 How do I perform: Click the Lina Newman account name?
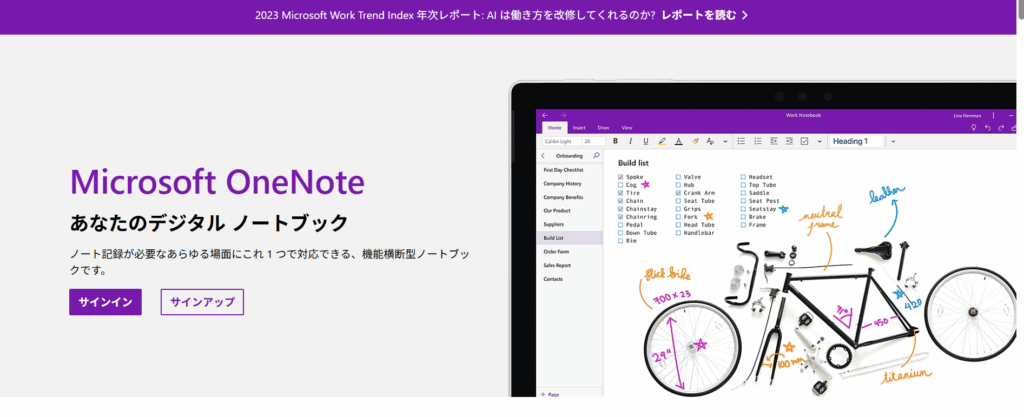click(967, 116)
